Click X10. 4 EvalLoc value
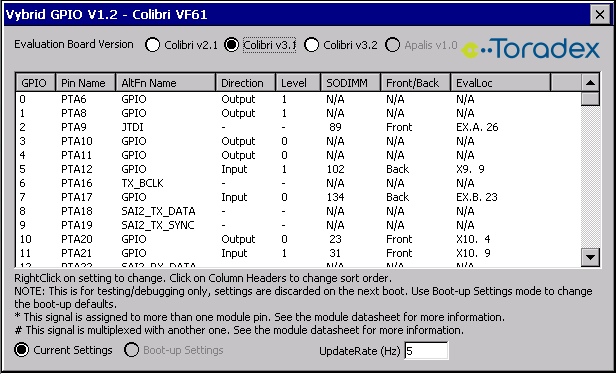The width and height of the screenshot is (616, 374). click(x=473, y=239)
